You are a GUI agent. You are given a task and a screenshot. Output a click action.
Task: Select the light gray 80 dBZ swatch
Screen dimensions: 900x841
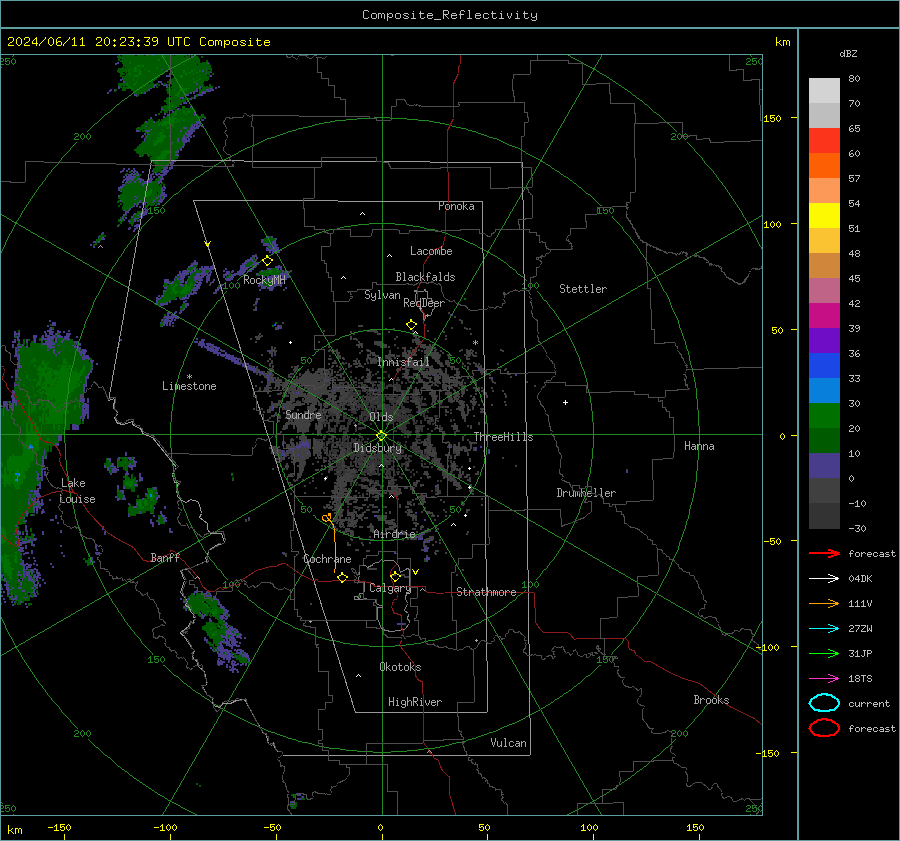tap(824, 90)
